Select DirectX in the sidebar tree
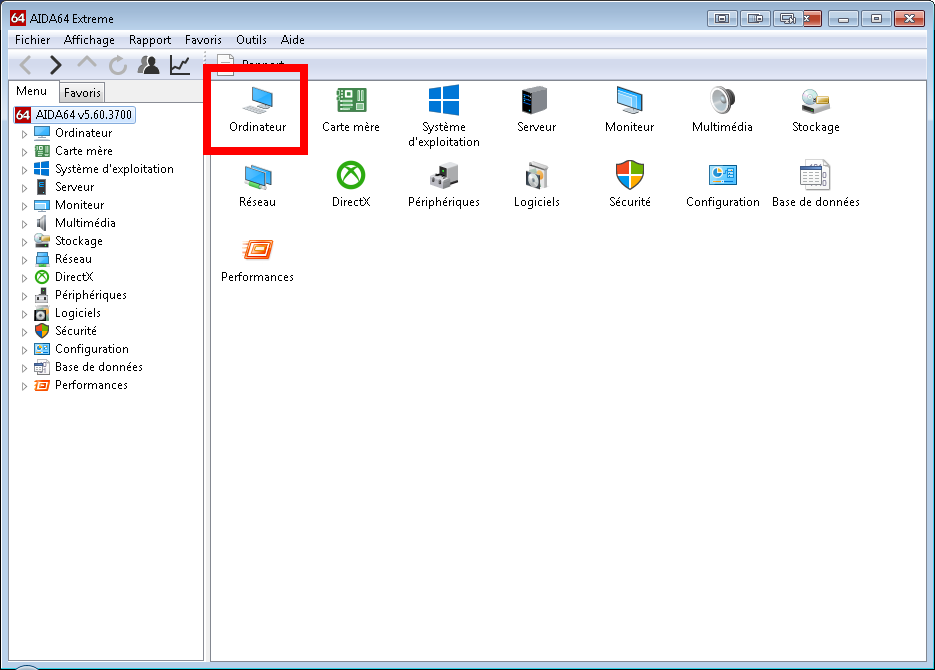 tap(74, 277)
